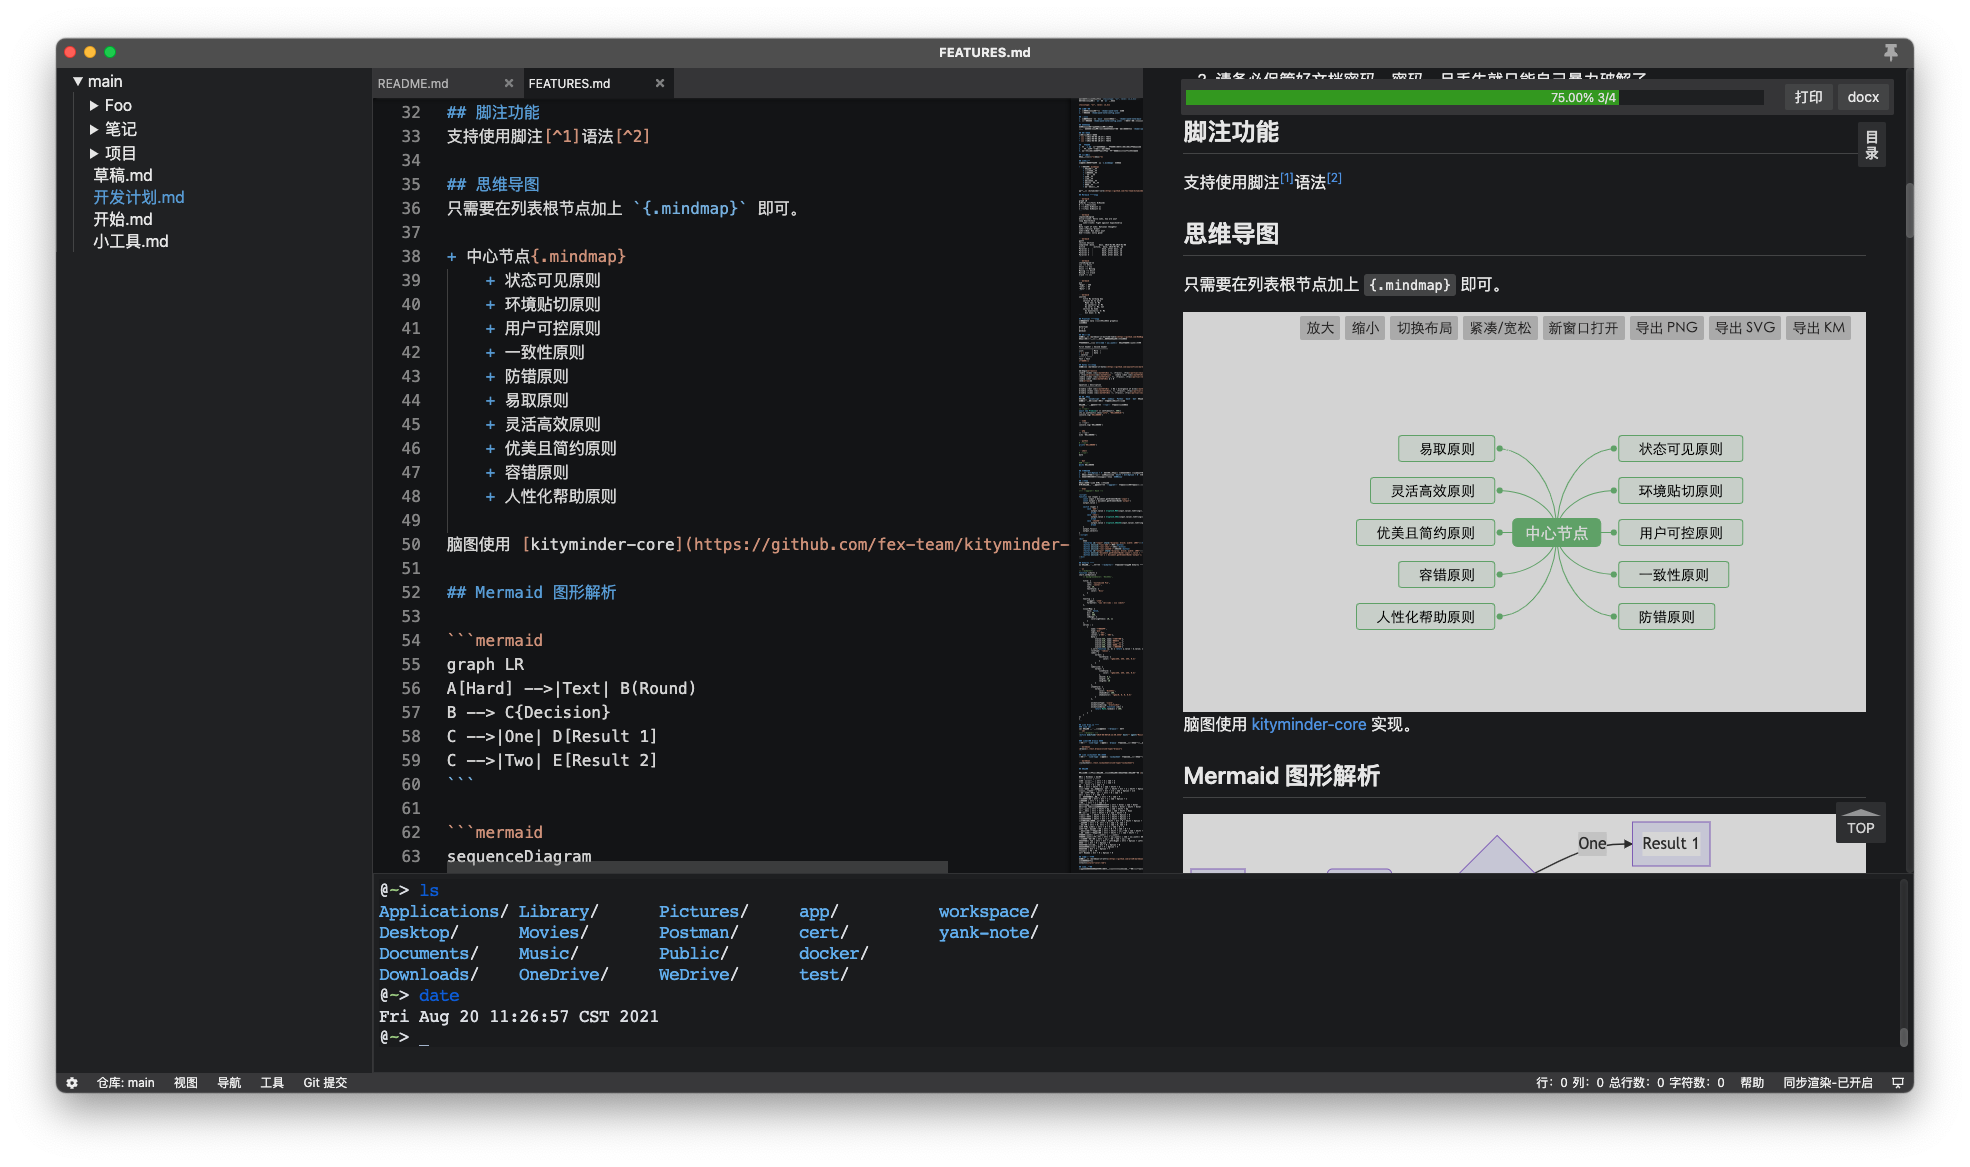Click footnote [1] in preview

[x=1286, y=177]
